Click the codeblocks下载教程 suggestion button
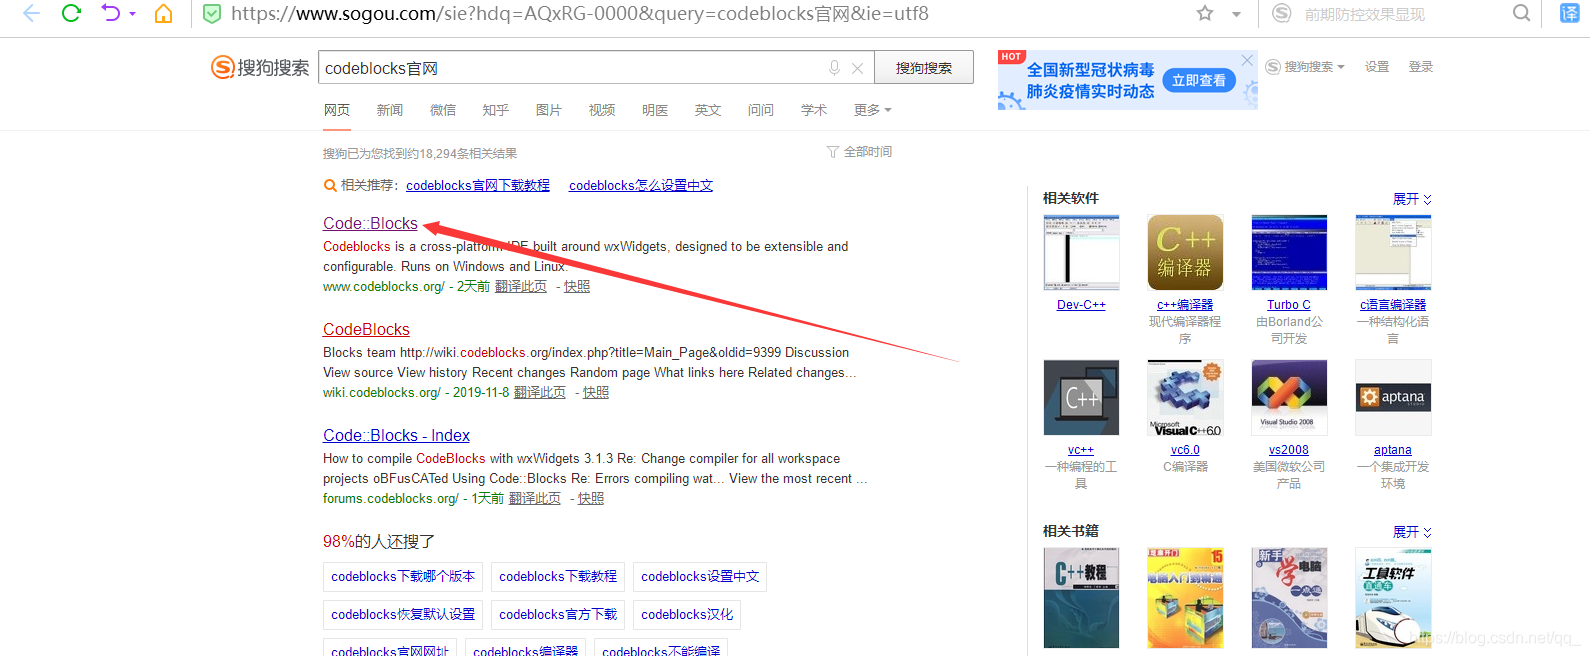The image size is (1590, 656). (x=558, y=577)
